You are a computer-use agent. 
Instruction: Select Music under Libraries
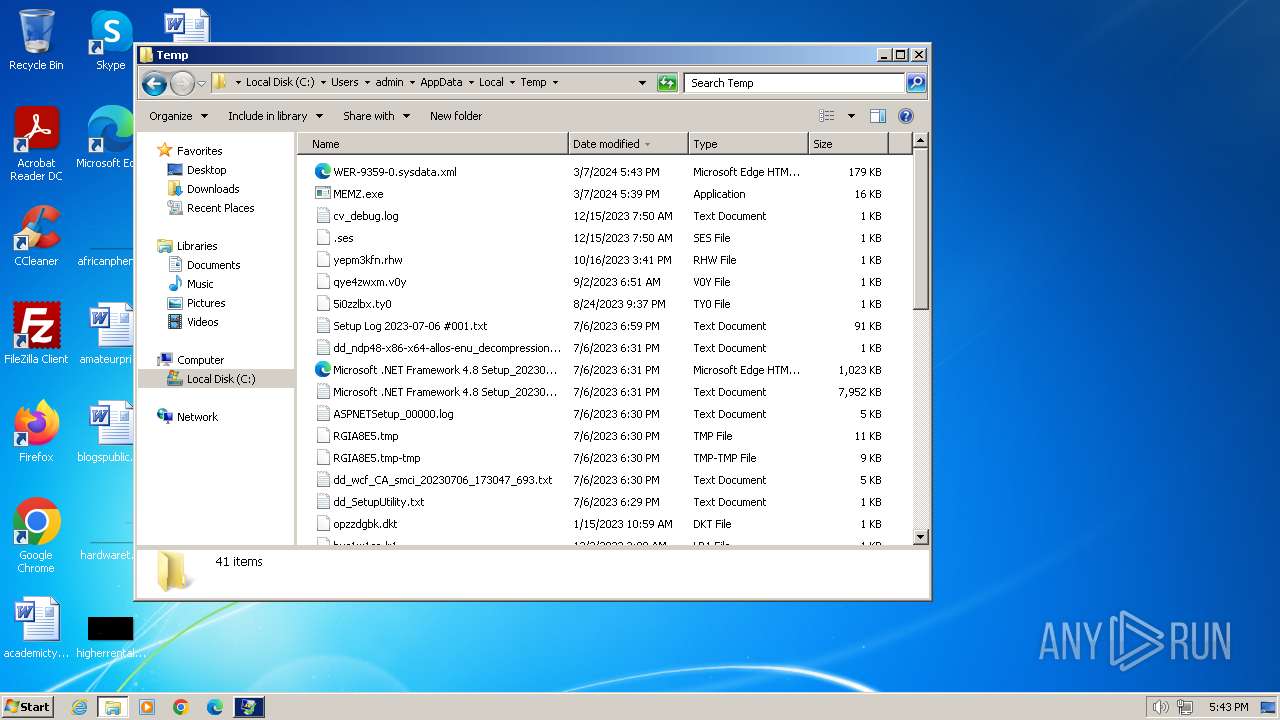click(200, 284)
